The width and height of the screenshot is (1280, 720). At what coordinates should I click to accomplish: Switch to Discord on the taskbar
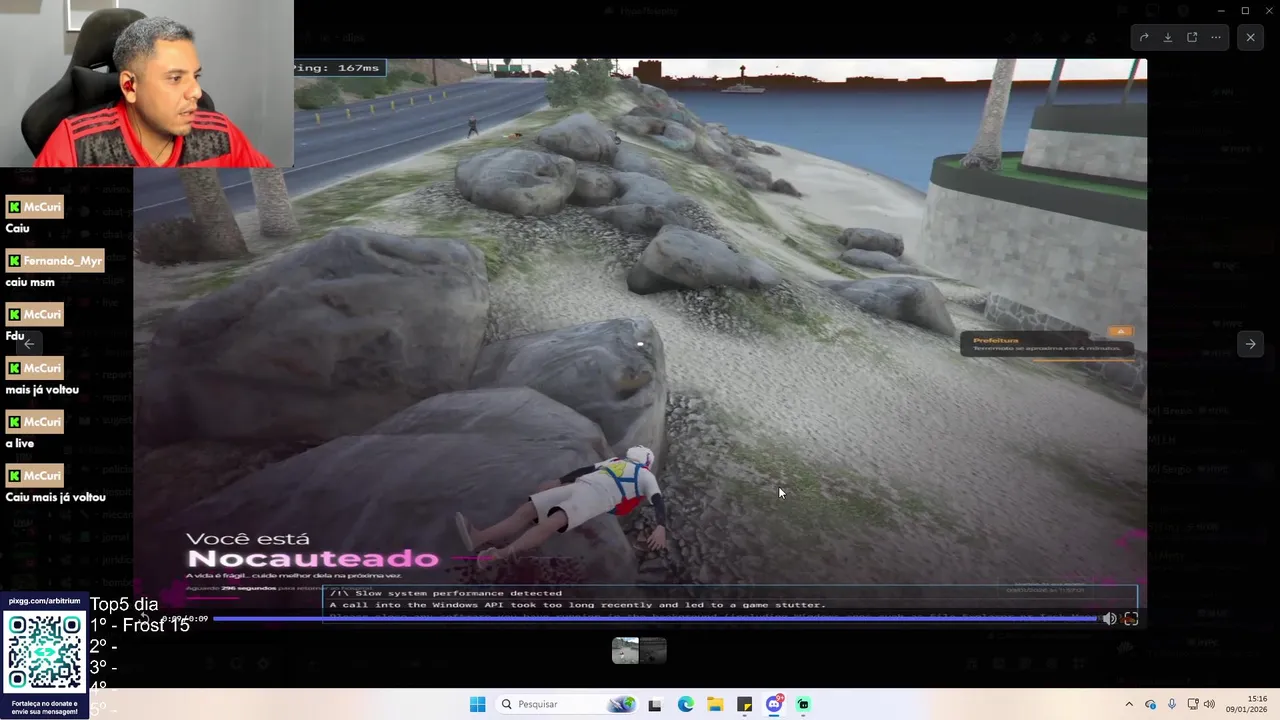(774, 704)
